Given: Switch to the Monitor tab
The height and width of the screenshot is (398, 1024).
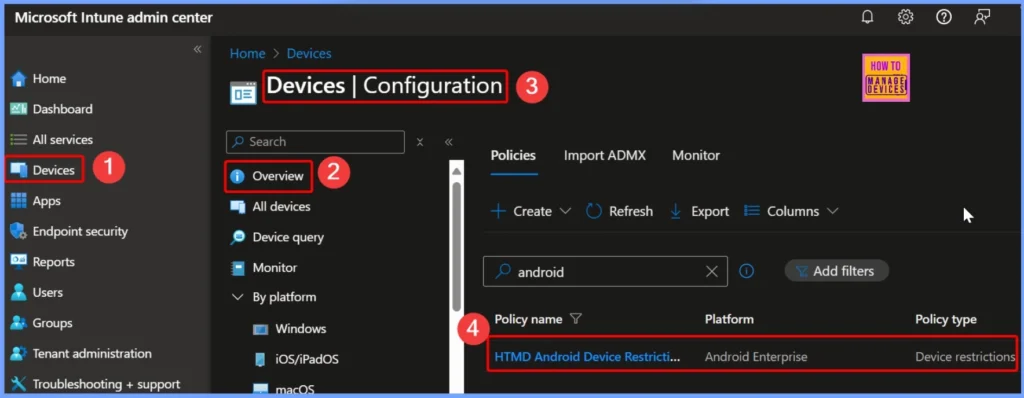Looking at the screenshot, I should pyautogui.click(x=696, y=156).
